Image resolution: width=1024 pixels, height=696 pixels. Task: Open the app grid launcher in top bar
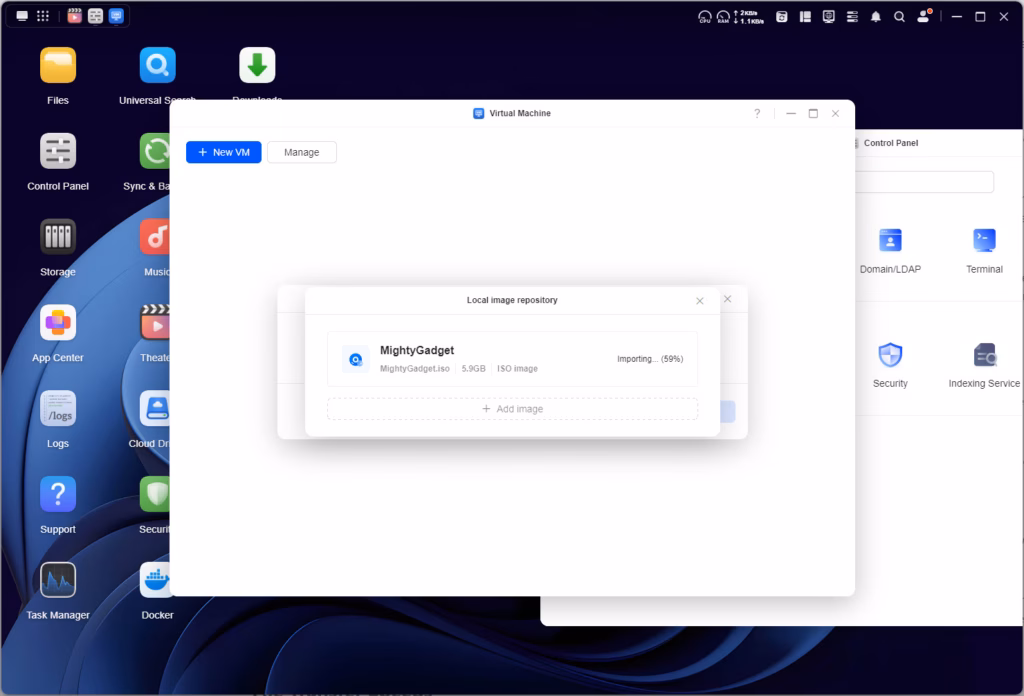coord(43,16)
